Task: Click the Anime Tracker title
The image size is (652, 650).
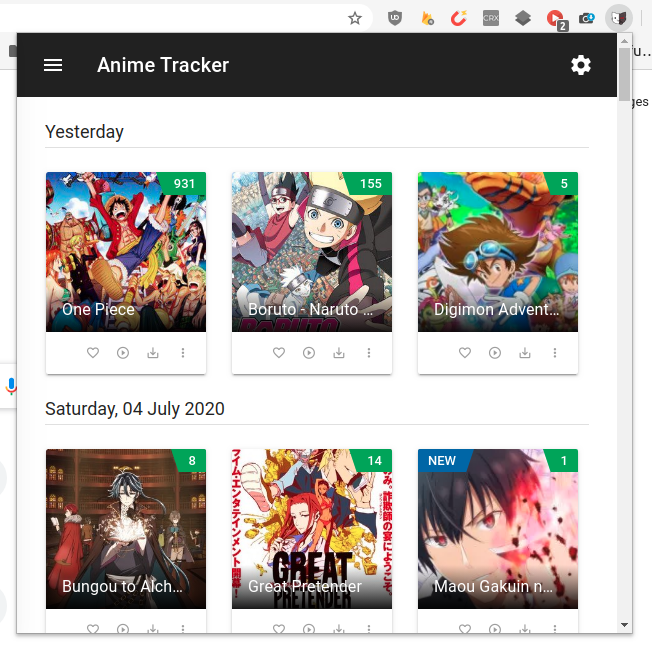Action: [163, 65]
